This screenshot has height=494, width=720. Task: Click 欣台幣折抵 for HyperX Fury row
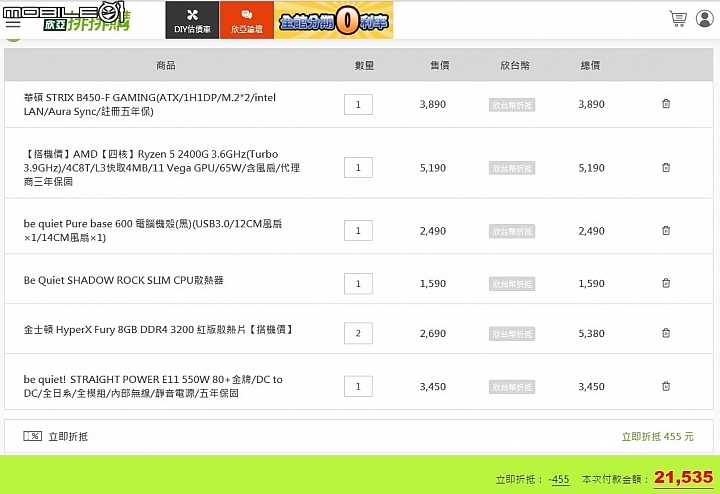click(x=512, y=334)
